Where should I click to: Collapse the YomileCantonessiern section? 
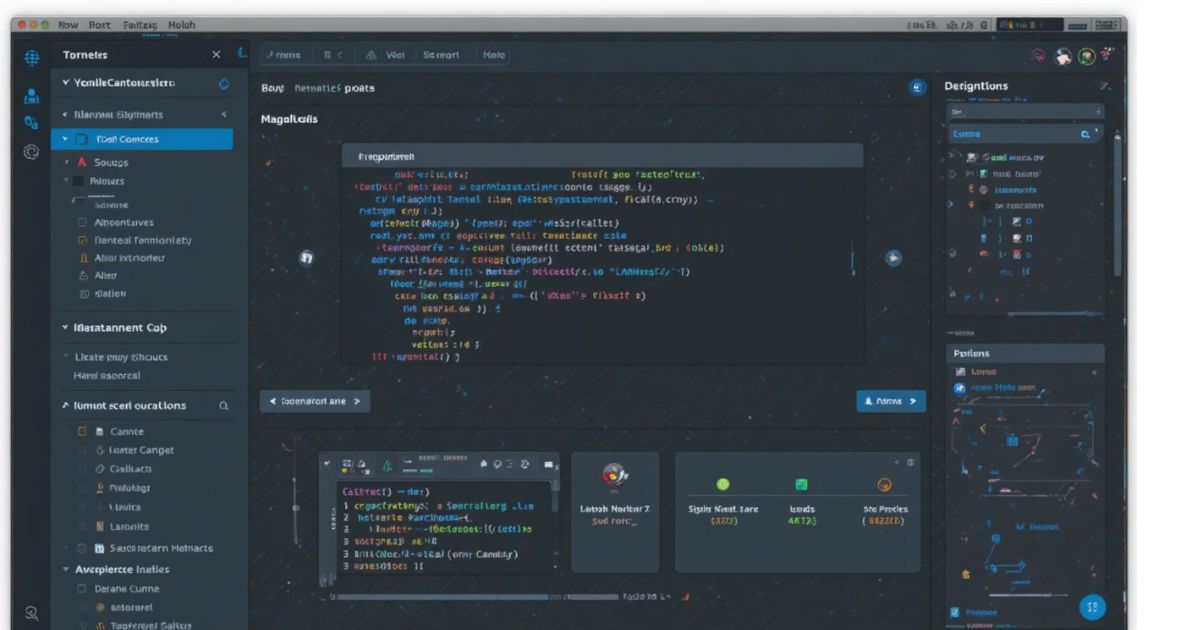pos(66,83)
